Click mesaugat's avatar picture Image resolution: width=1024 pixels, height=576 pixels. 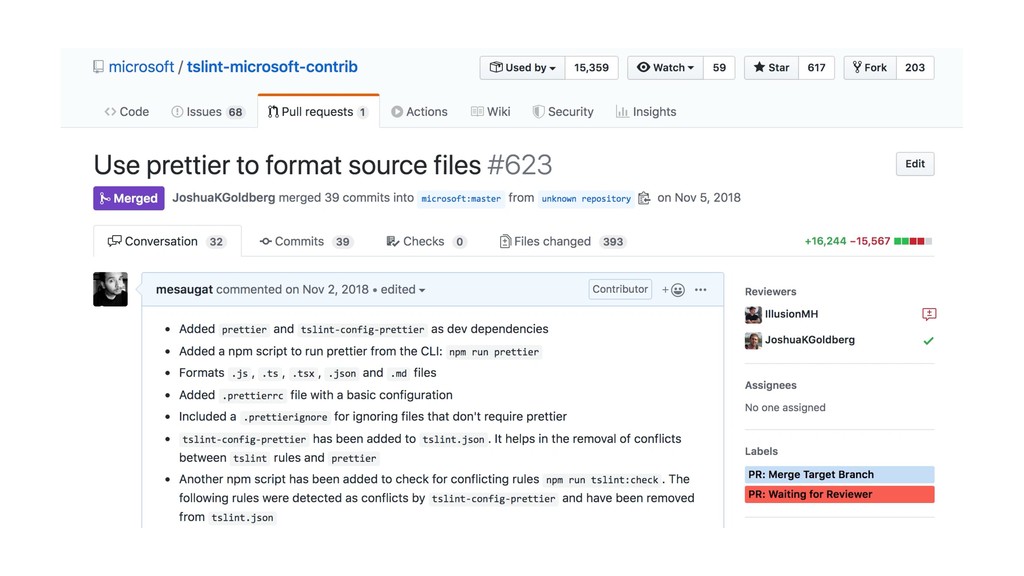[110, 289]
